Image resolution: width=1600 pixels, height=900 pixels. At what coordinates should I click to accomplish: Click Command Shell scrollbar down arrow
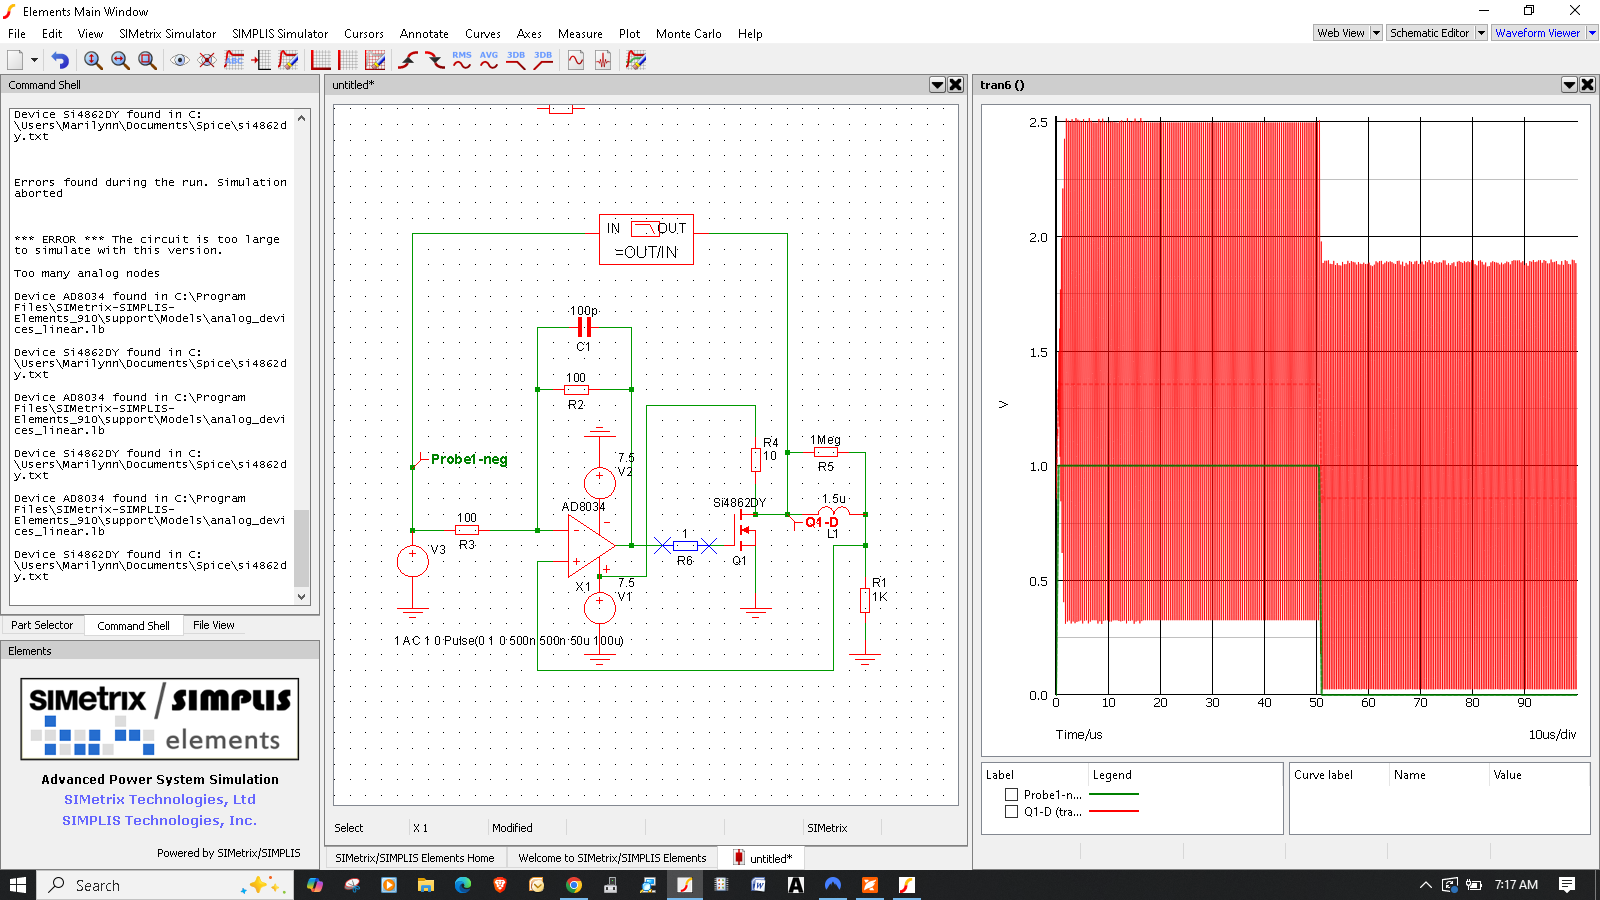[x=302, y=597]
